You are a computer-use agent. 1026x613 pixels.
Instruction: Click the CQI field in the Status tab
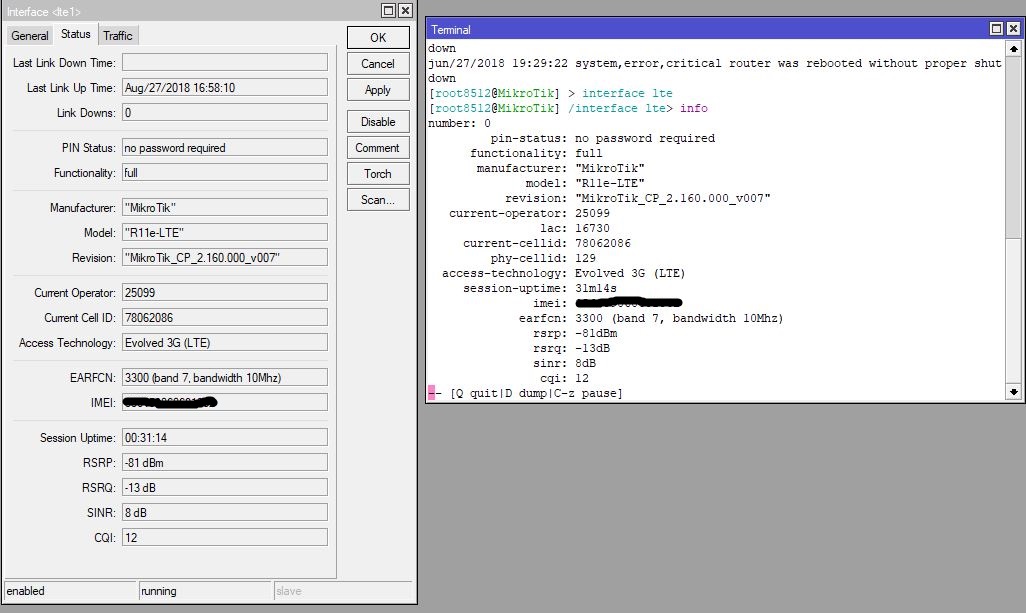(x=224, y=537)
